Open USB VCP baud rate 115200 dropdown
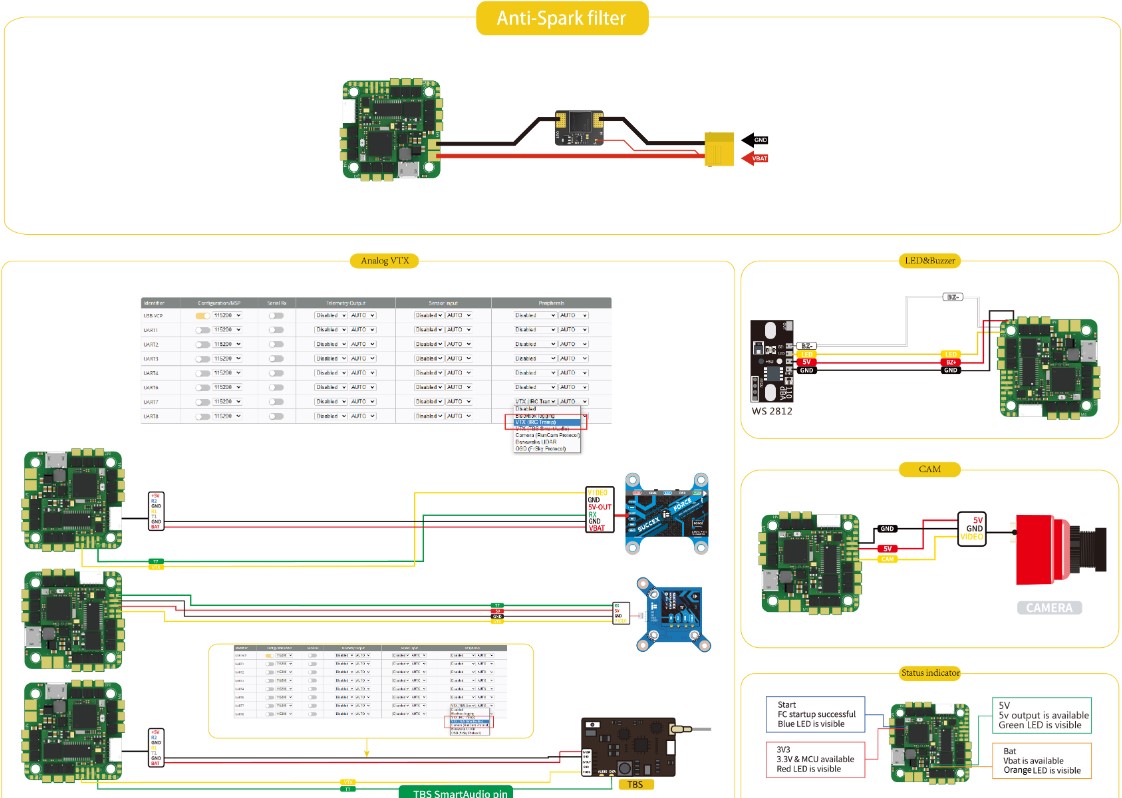The height and width of the screenshot is (798, 1122). (229, 315)
